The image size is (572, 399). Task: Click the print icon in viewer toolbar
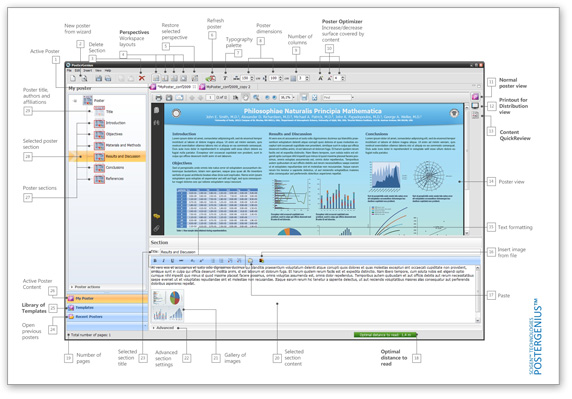[159, 98]
